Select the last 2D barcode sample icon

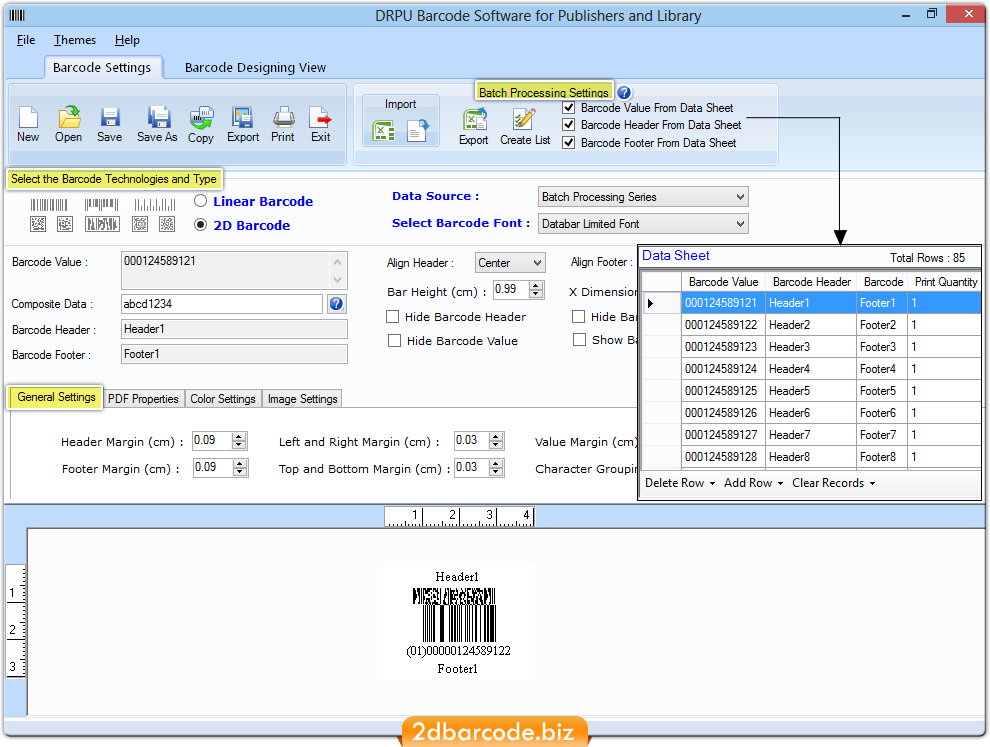pyautogui.click(x=167, y=224)
